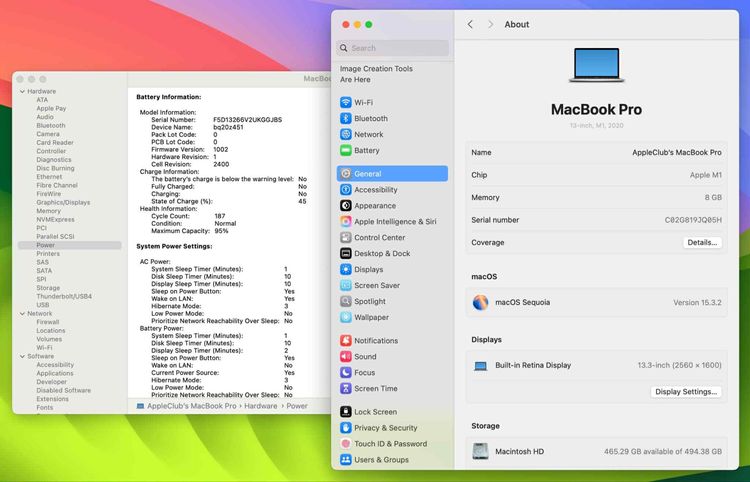750x482 pixels.
Task: Select Memory in System Information sidebar
Action: pos(48,211)
